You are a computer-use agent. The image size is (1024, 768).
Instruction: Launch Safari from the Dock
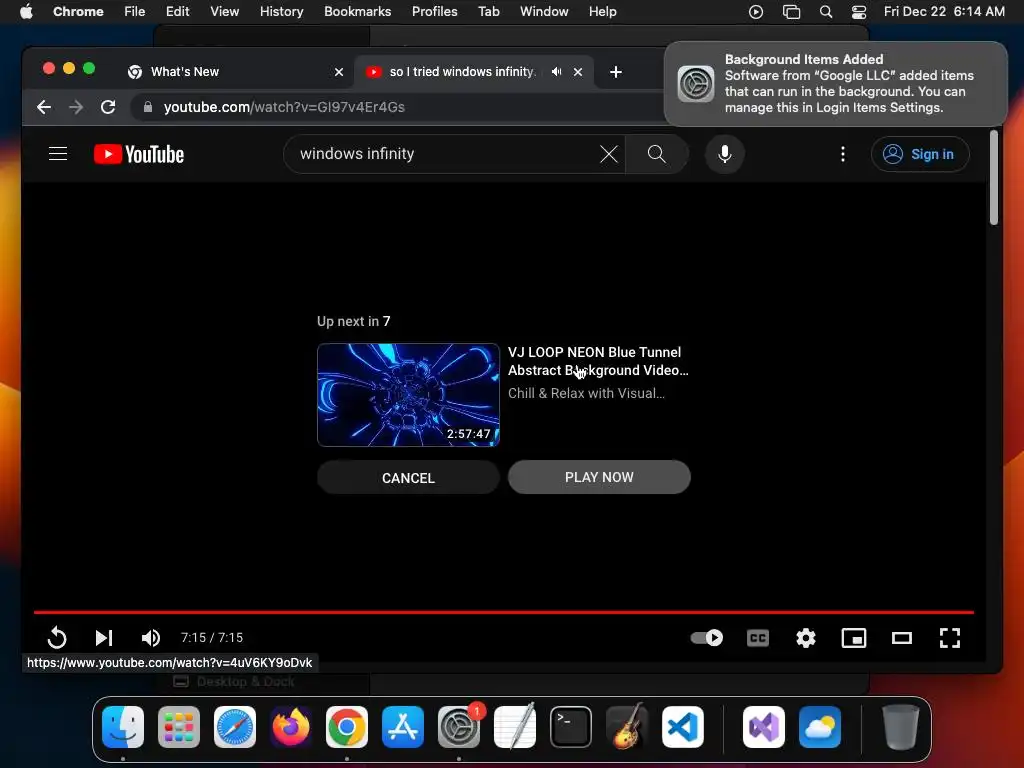click(x=234, y=726)
